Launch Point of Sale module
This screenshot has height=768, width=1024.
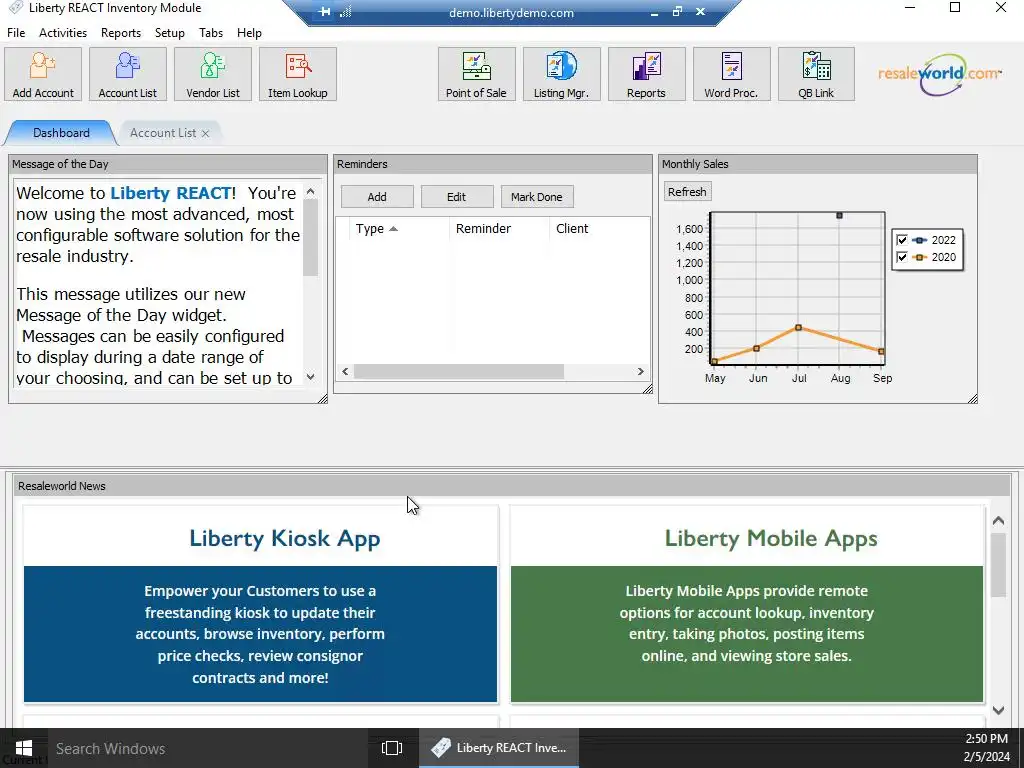coord(476,74)
